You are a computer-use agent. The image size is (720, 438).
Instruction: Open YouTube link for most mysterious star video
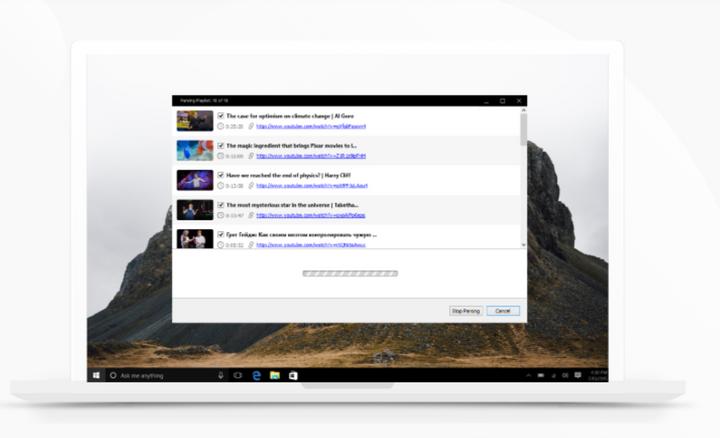coord(310,215)
